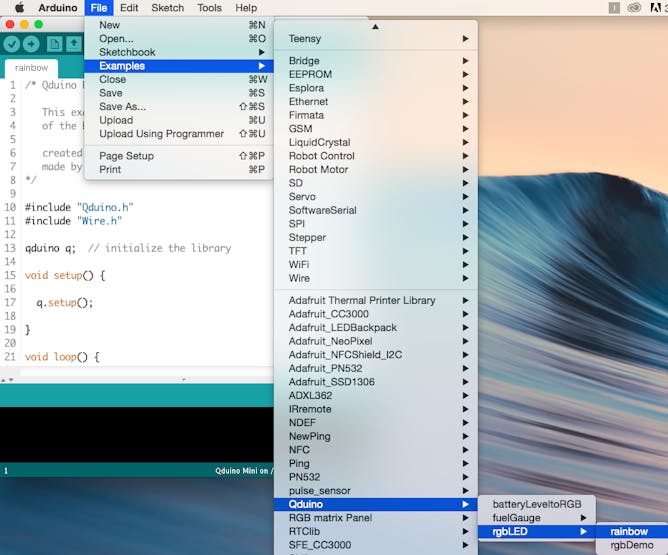Open the WiFi examples entry
668x555 pixels.
coord(376,265)
